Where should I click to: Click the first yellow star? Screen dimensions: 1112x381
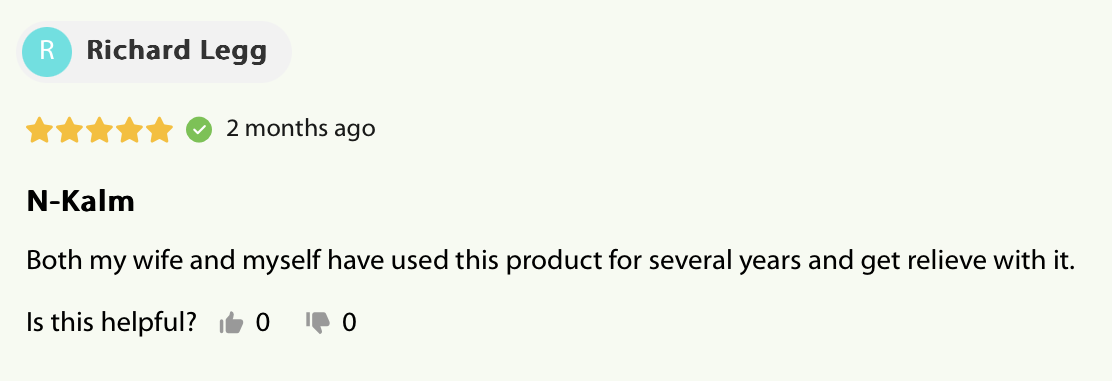pyautogui.click(x=40, y=130)
